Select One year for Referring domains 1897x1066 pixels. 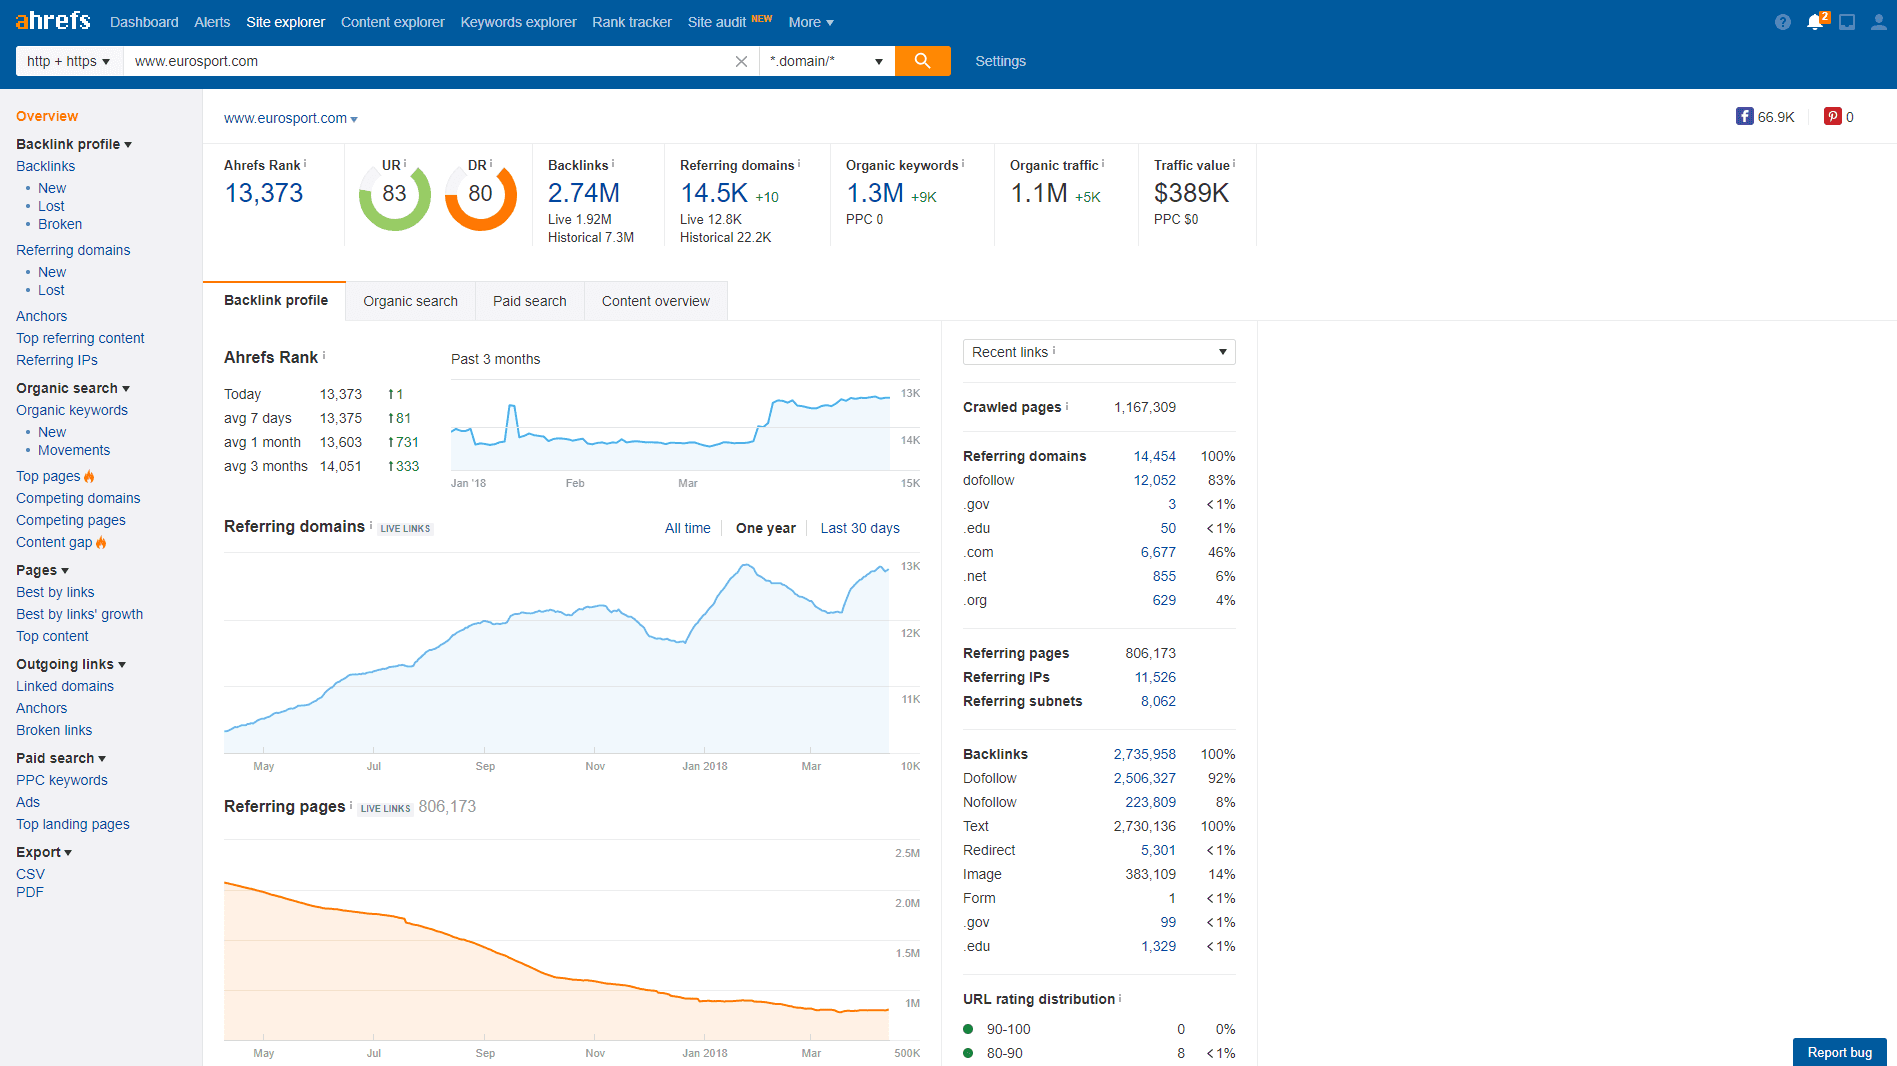tap(765, 528)
